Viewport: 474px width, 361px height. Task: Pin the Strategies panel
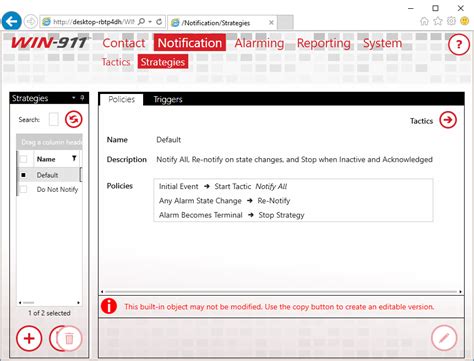(82, 98)
